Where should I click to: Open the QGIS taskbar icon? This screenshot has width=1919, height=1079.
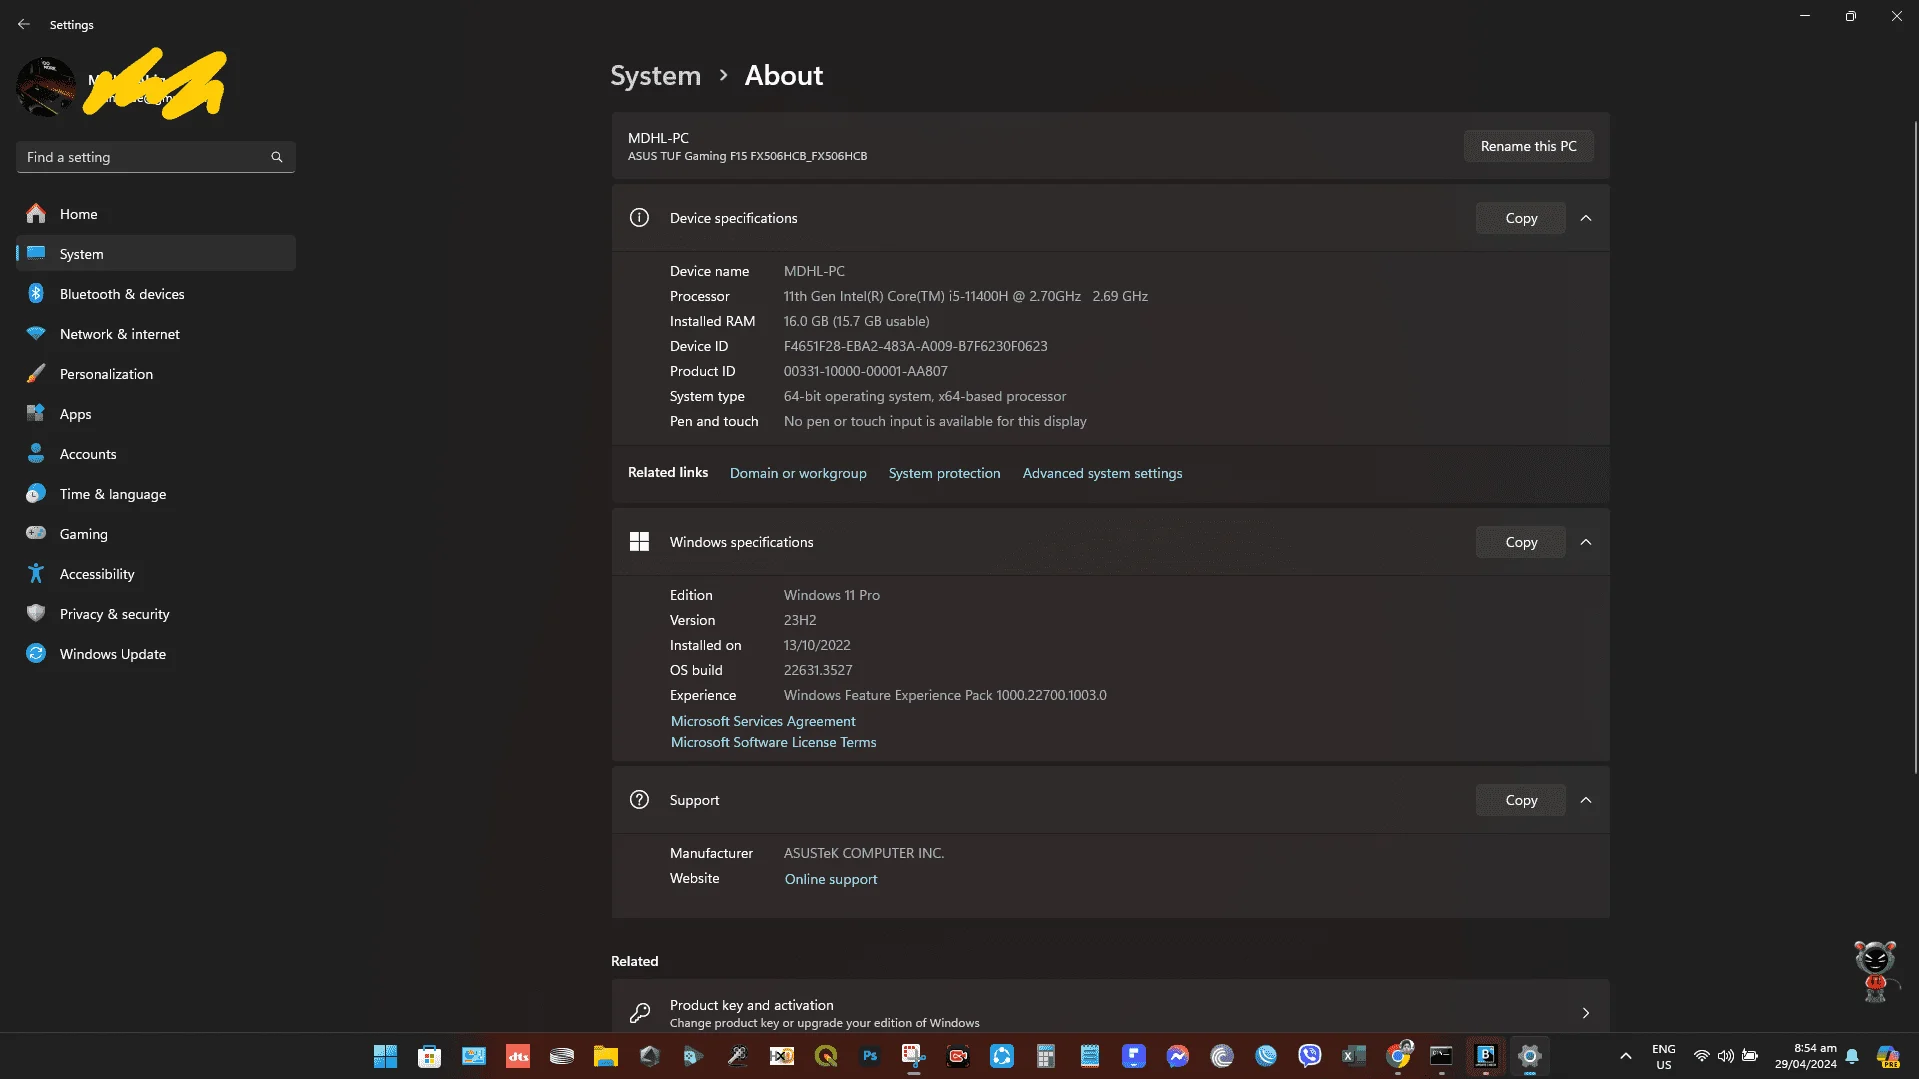pyautogui.click(x=825, y=1056)
